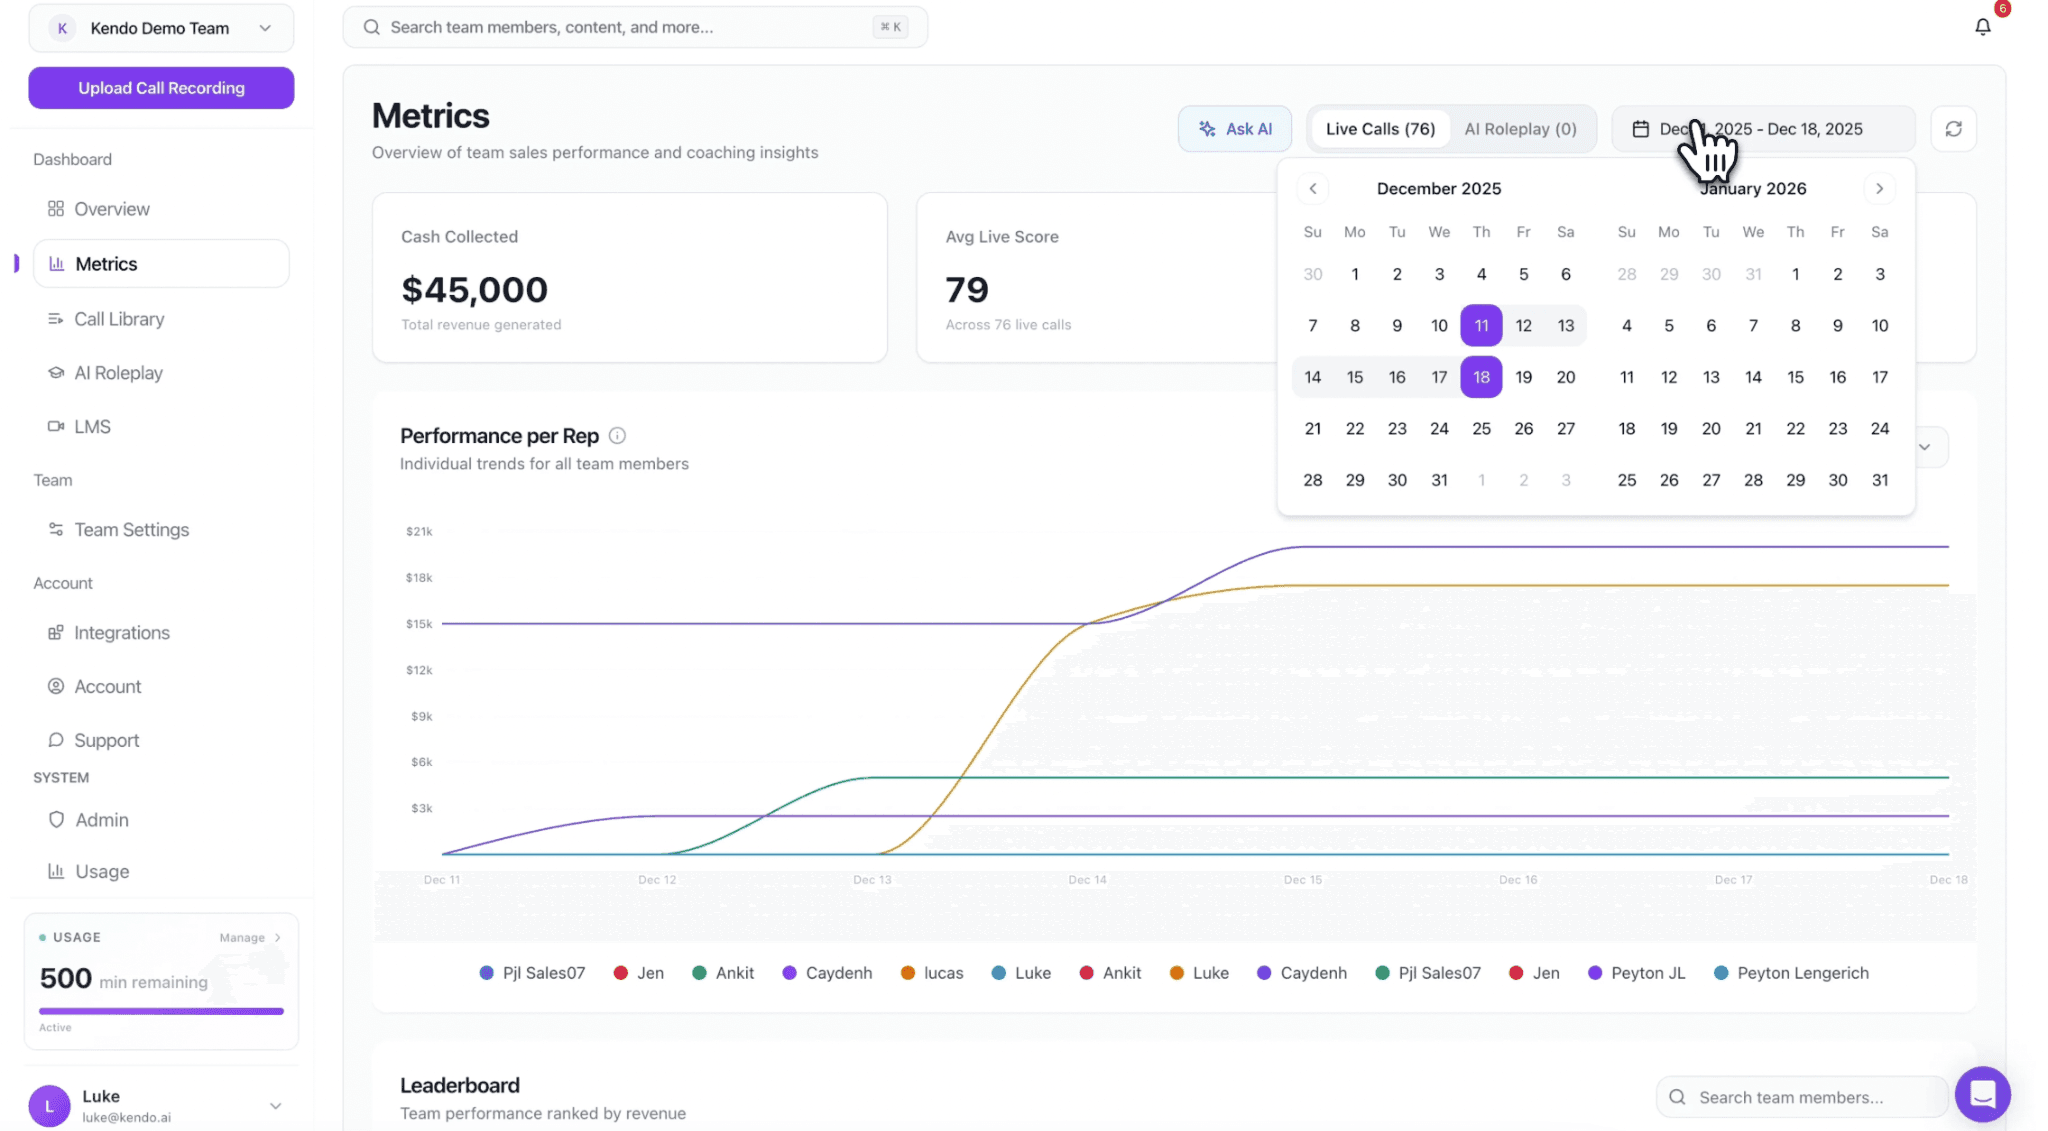Switch to the AI Roleplay (0) tab
2048x1131 pixels.
tap(1520, 128)
